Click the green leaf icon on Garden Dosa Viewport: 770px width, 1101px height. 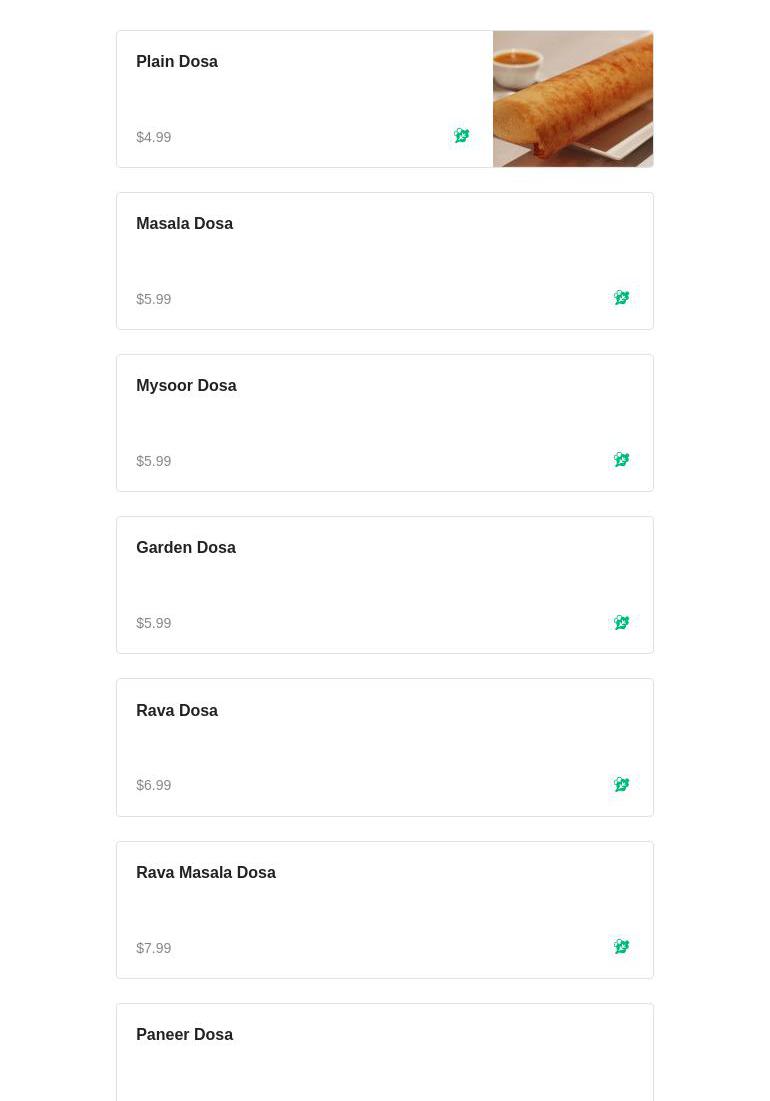pyautogui.click(x=621, y=622)
